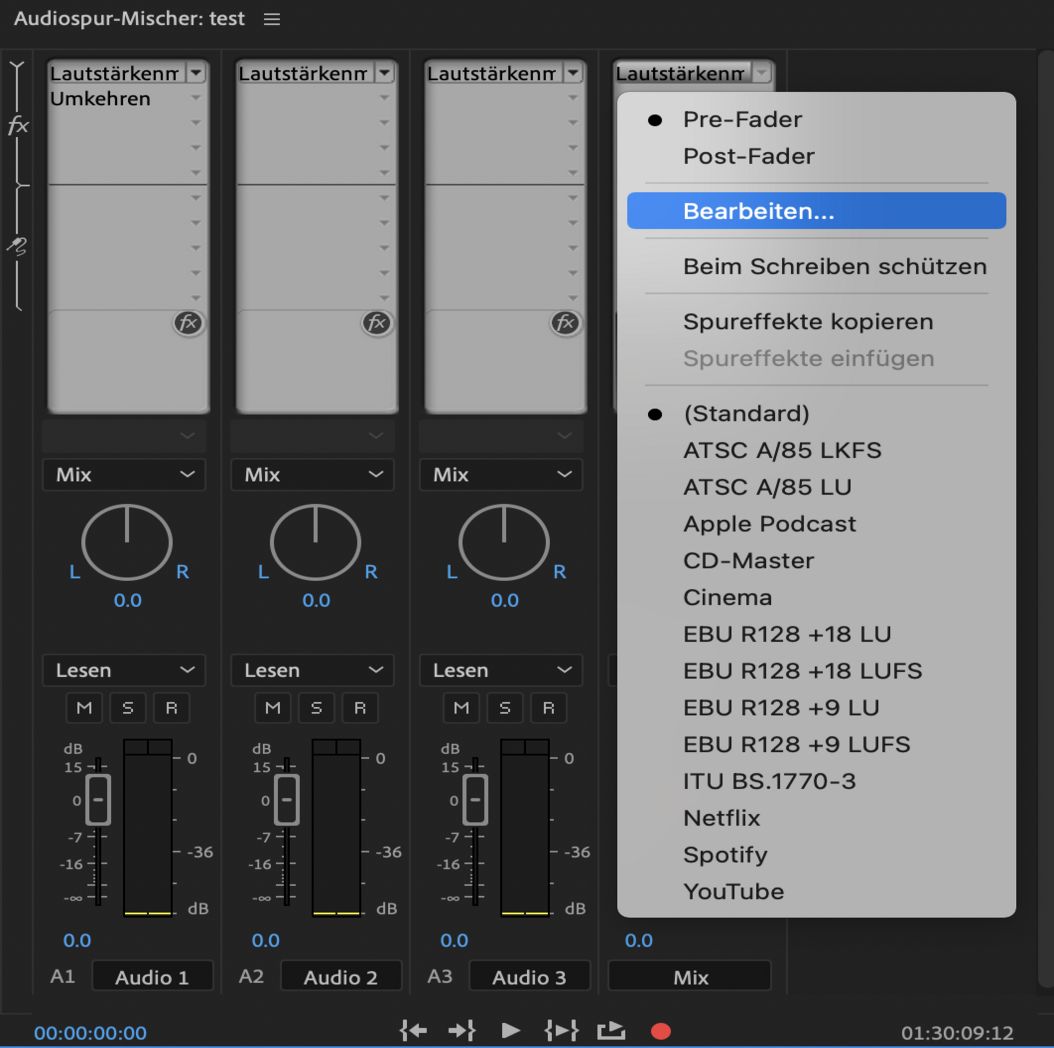The height and width of the screenshot is (1048, 1054).
Task: Click the fx bypass icon in Audio 1 effects rack
Action: 188,323
